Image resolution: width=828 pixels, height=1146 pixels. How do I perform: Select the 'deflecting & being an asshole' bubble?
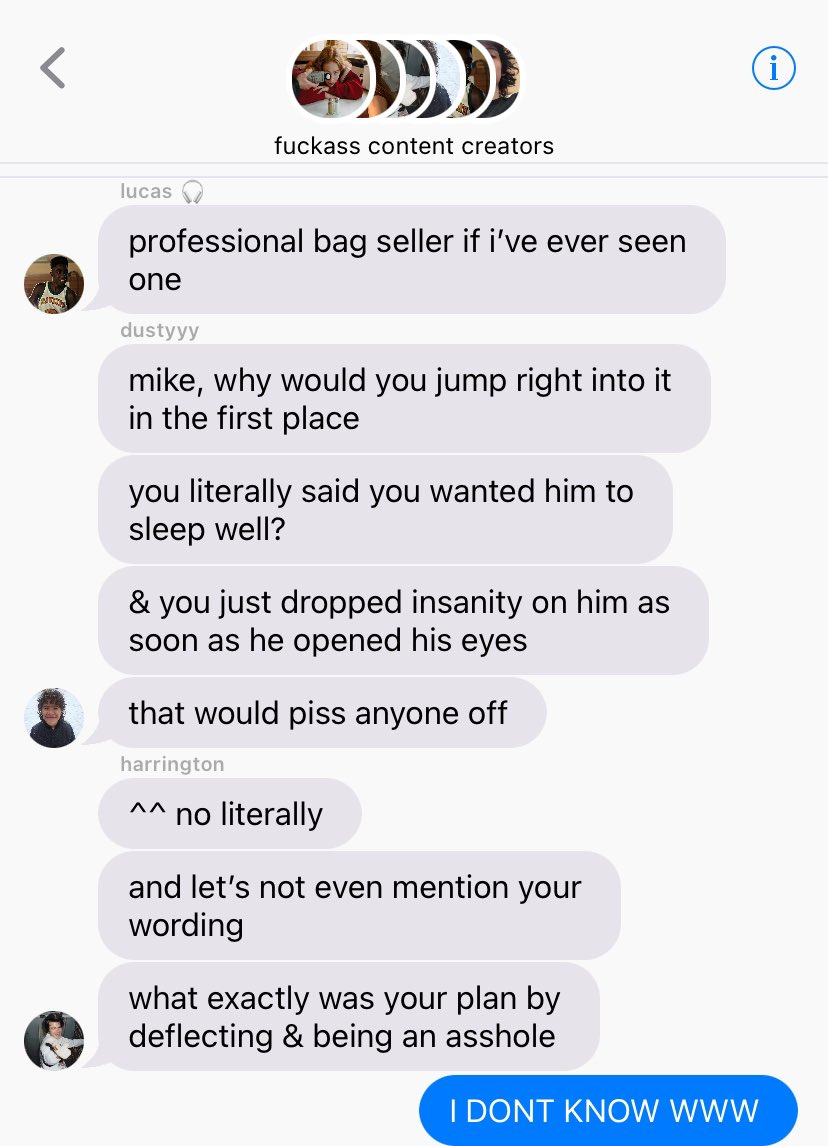349,1017
